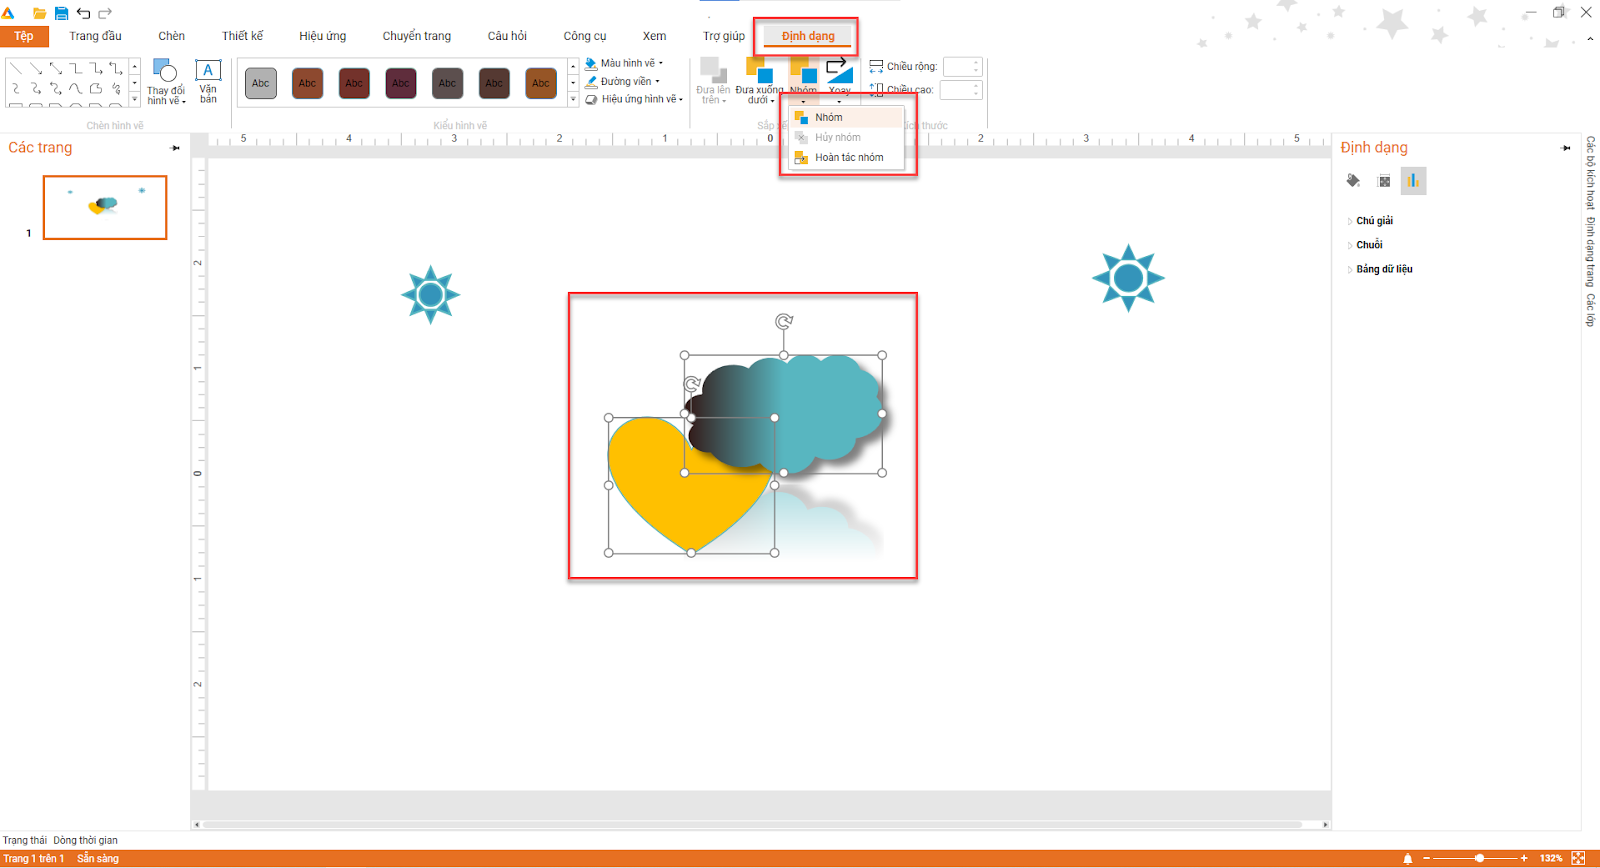The width and height of the screenshot is (1600, 868).
Task: Click the Chiều rộng width field
Action: coord(963,67)
